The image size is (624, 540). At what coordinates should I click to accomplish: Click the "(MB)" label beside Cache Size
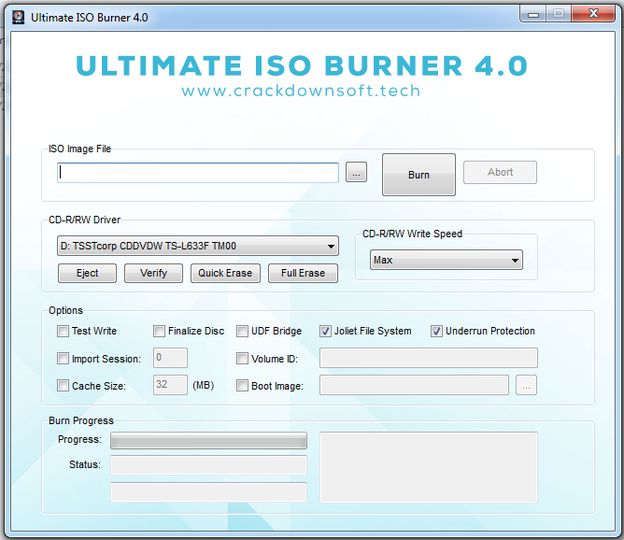coord(203,385)
